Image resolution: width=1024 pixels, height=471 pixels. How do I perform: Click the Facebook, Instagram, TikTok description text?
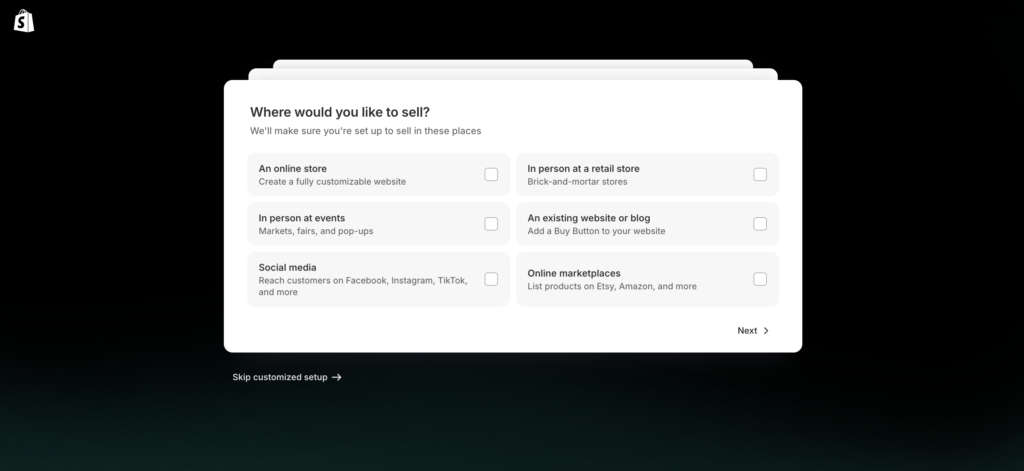[362, 281]
